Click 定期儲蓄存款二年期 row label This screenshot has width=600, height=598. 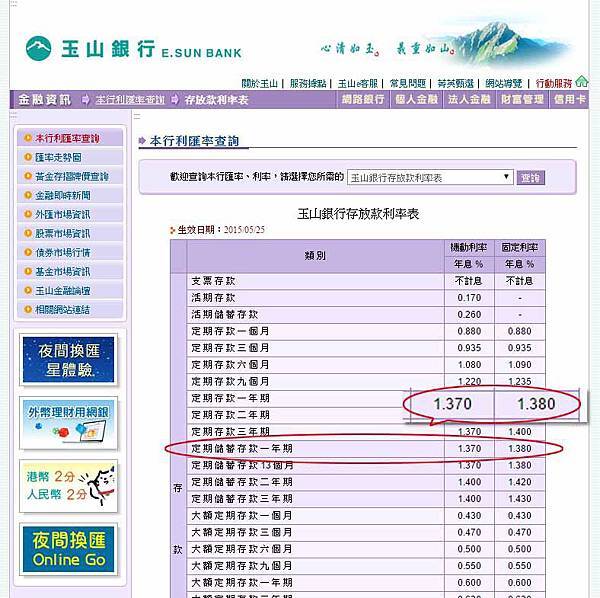(242, 482)
